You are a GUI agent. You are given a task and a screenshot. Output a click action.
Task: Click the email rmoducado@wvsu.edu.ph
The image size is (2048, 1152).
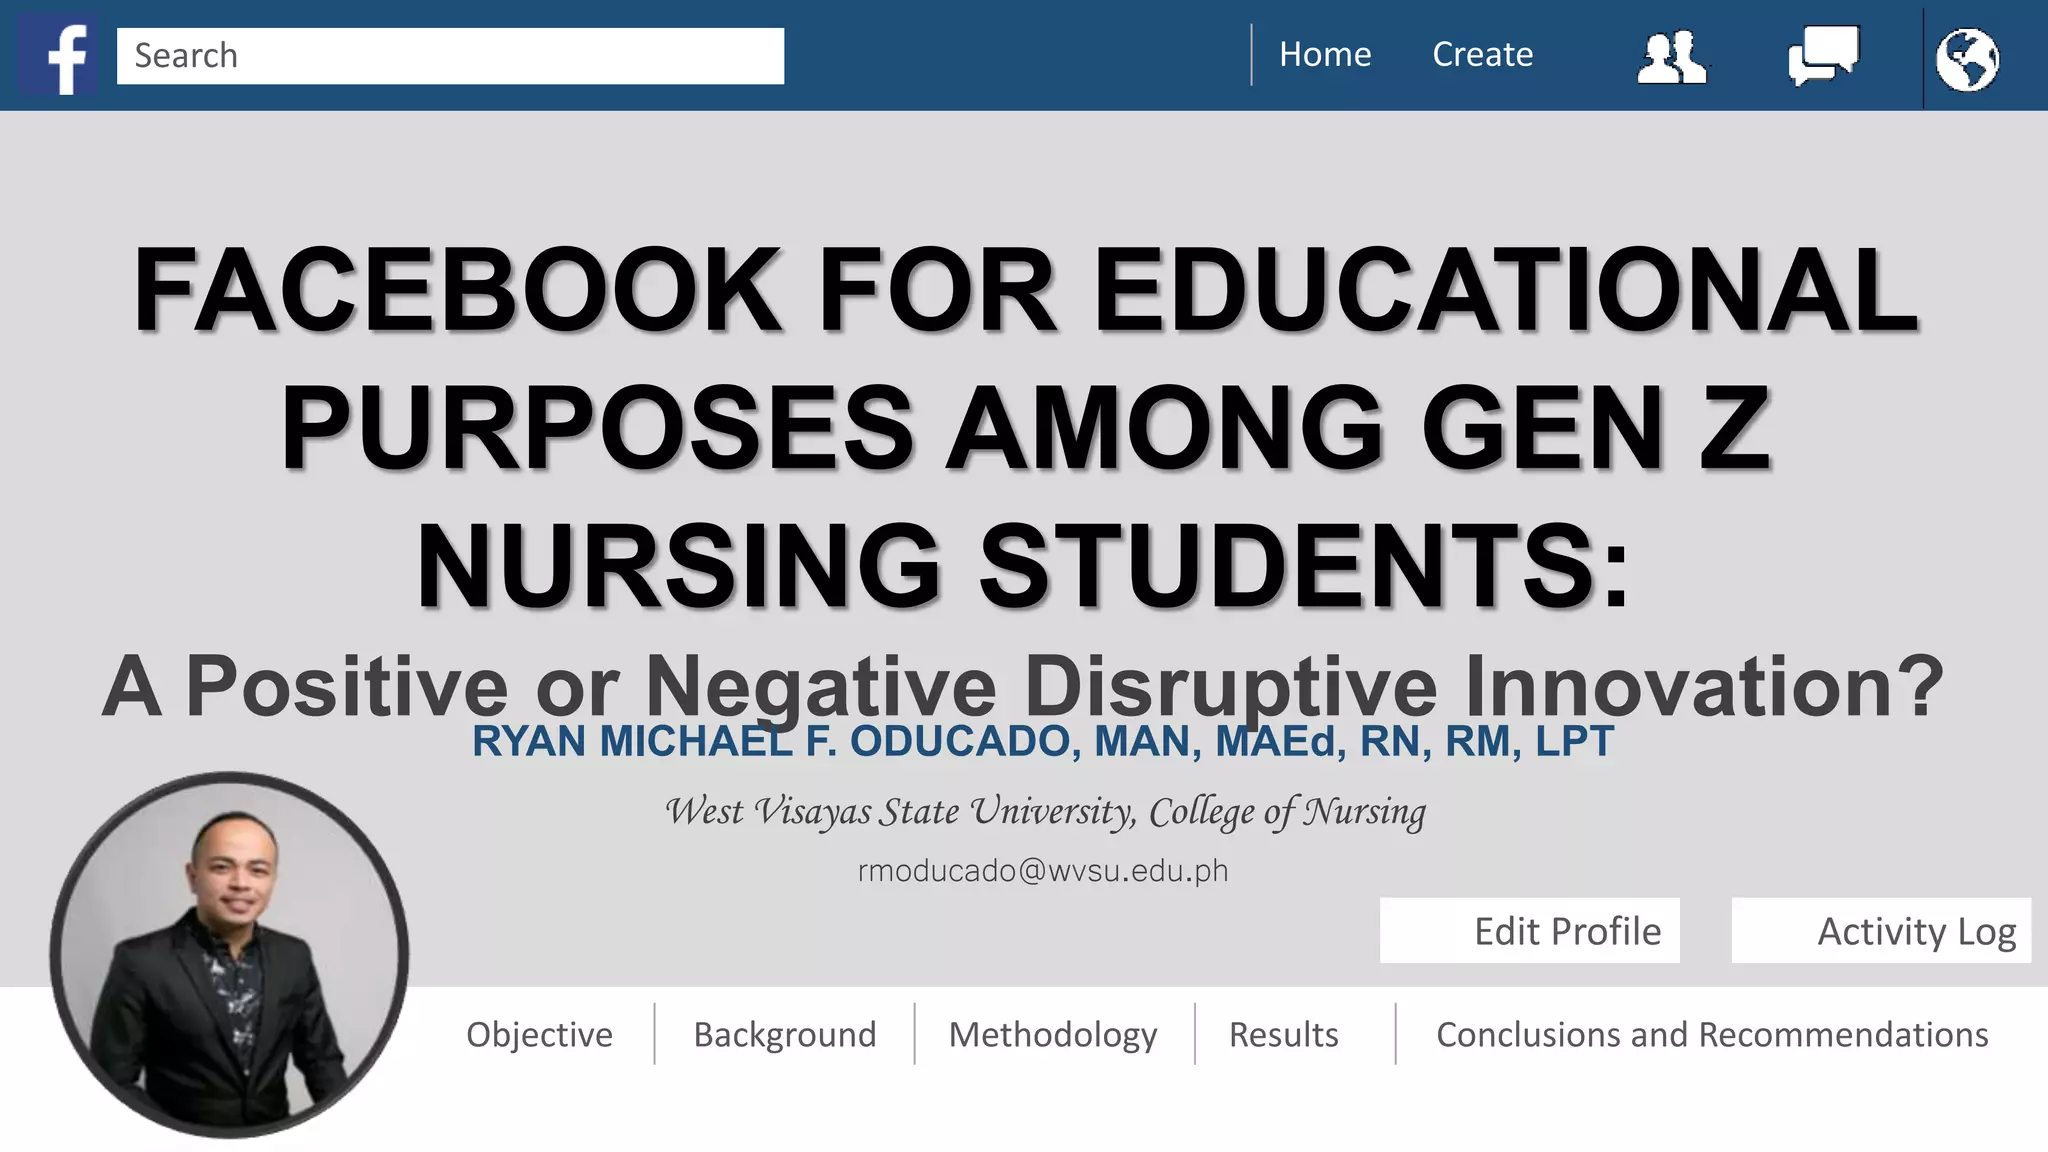pyautogui.click(x=1043, y=871)
